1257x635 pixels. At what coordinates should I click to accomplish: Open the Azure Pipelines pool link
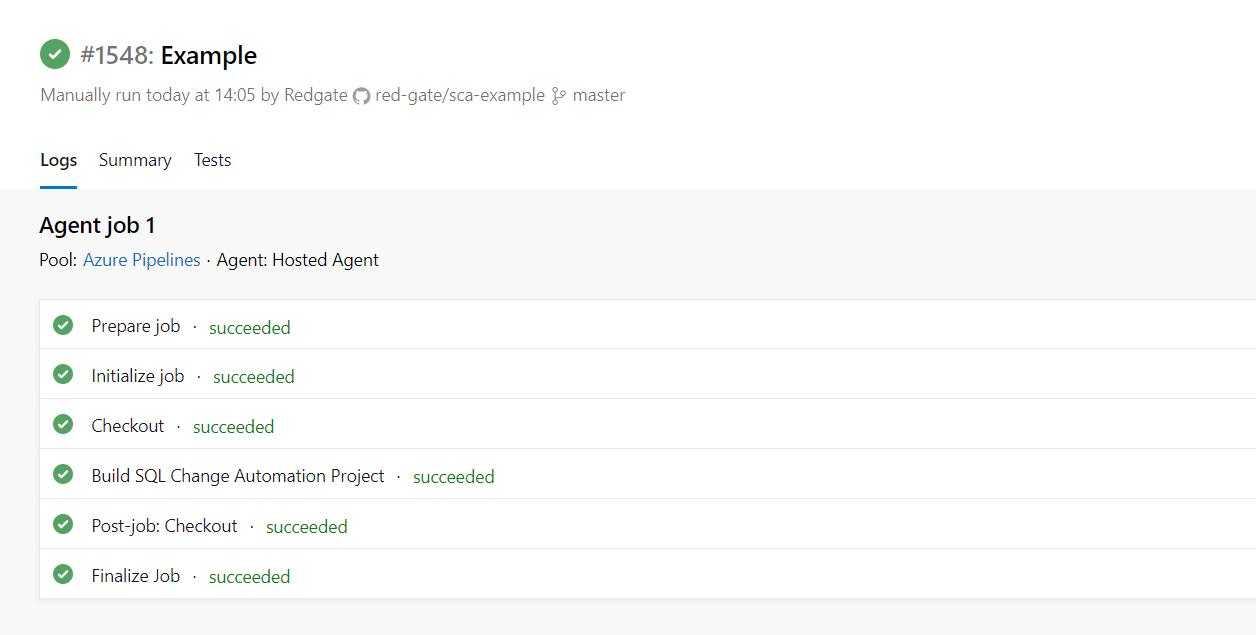point(142,260)
